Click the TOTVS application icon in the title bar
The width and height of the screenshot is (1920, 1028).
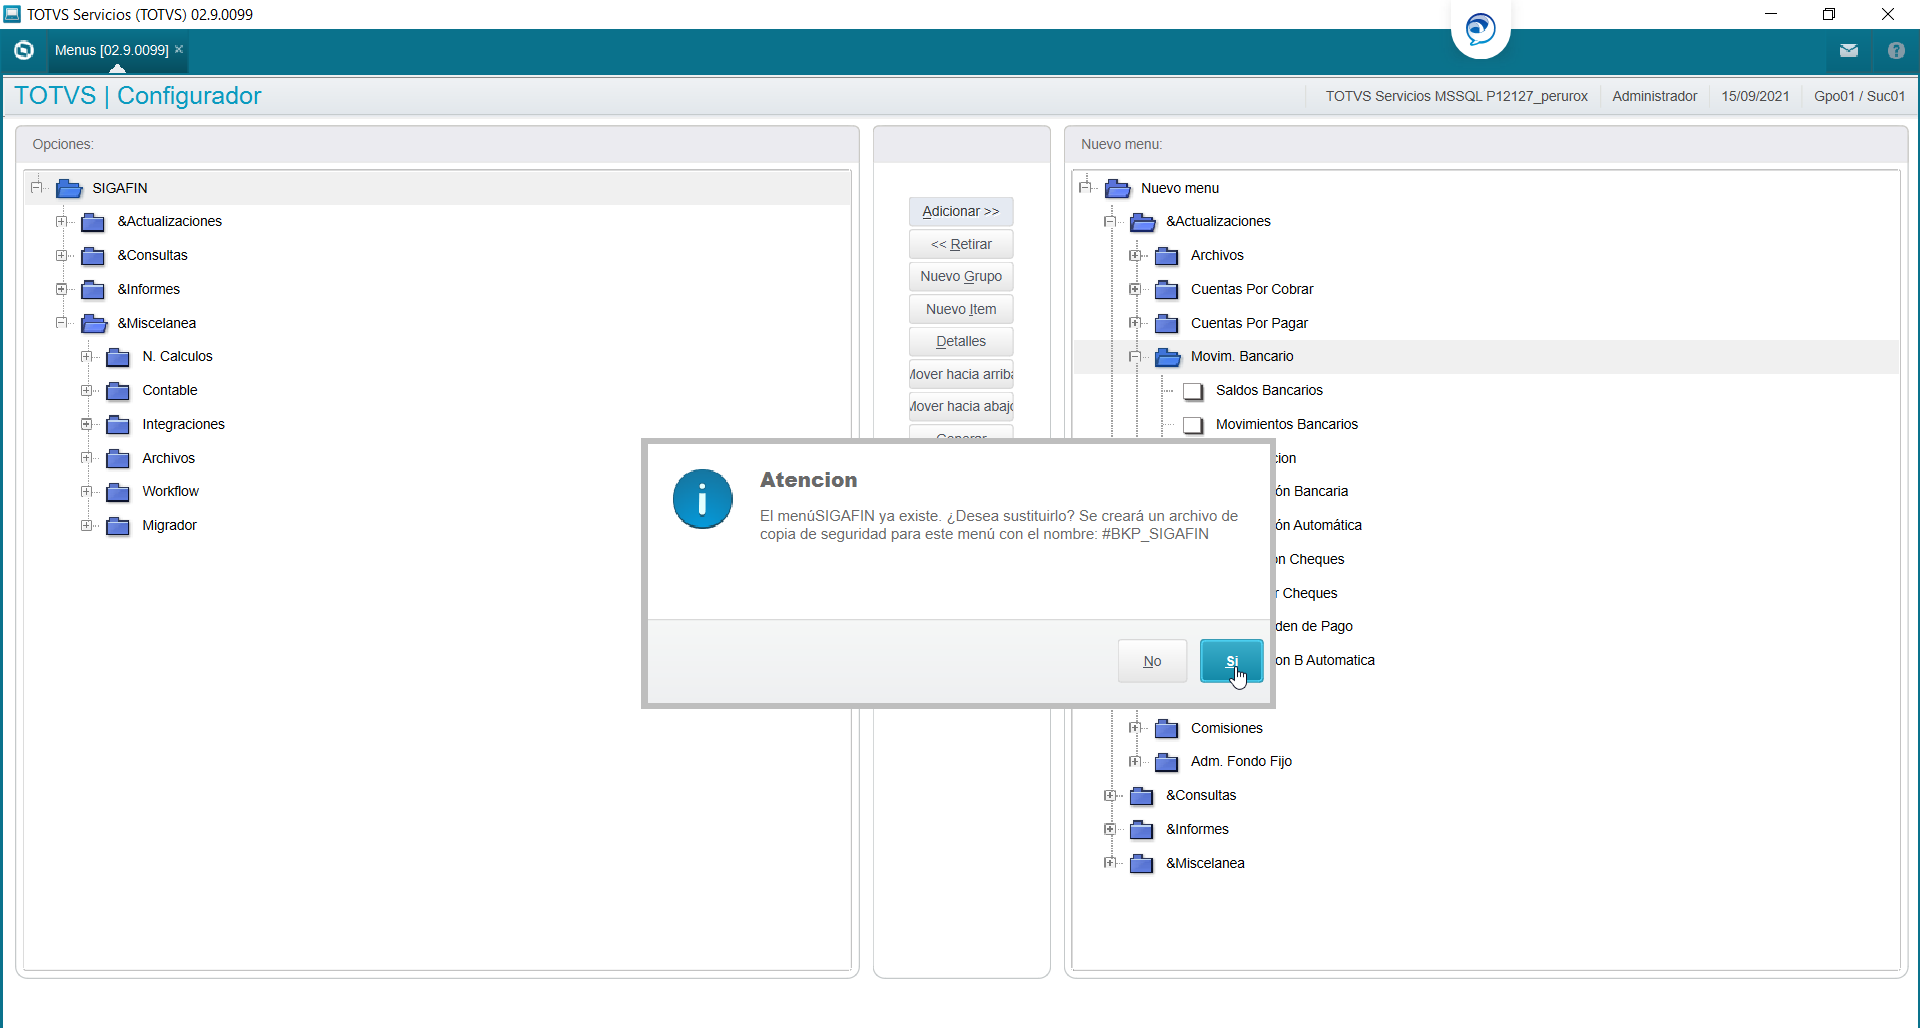click(12, 14)
